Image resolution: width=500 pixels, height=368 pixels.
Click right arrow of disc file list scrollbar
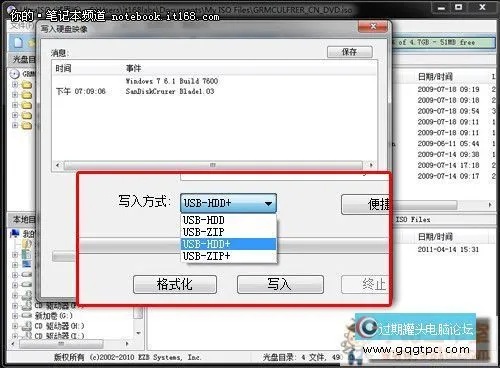490,205
